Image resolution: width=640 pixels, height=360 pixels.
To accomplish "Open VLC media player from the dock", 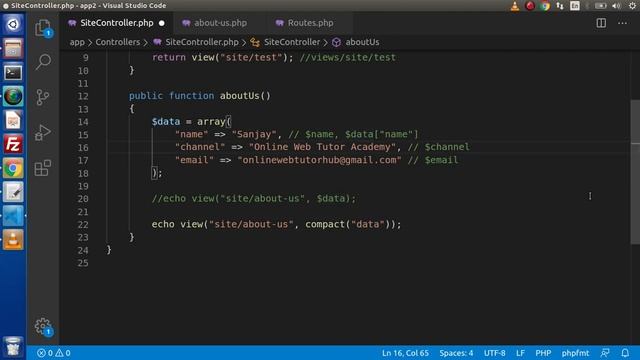I will click(x=13, y=240).
